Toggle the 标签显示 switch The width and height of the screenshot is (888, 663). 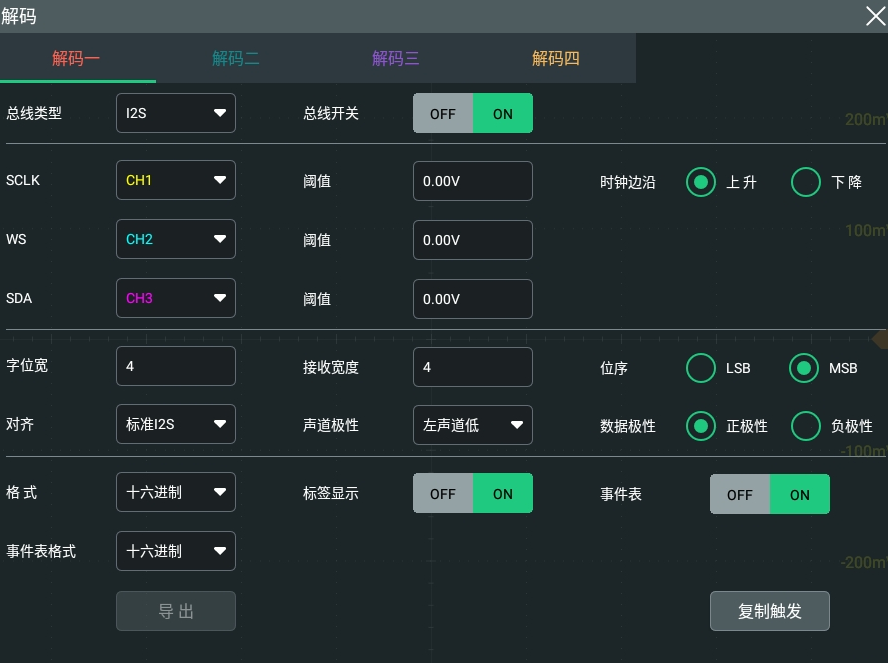click(x=472, y=493)
